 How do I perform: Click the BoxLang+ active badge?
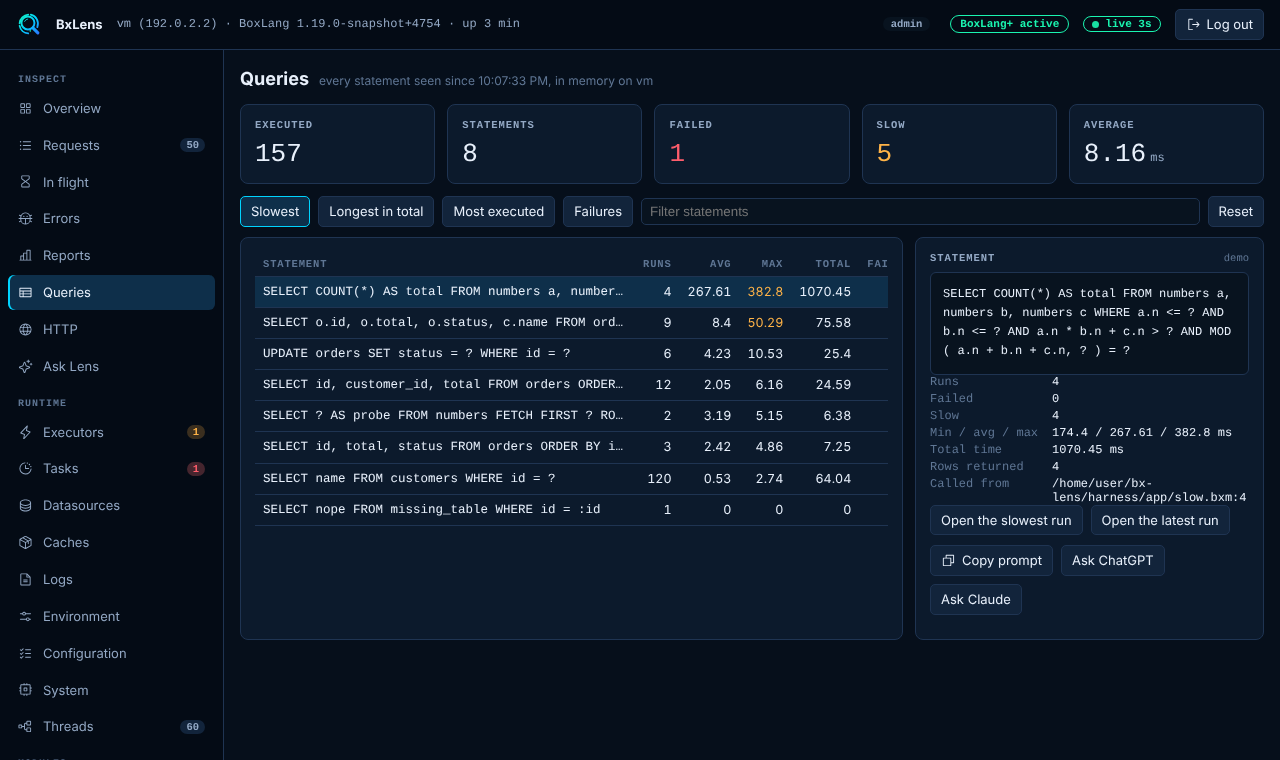coord(1009,24)
